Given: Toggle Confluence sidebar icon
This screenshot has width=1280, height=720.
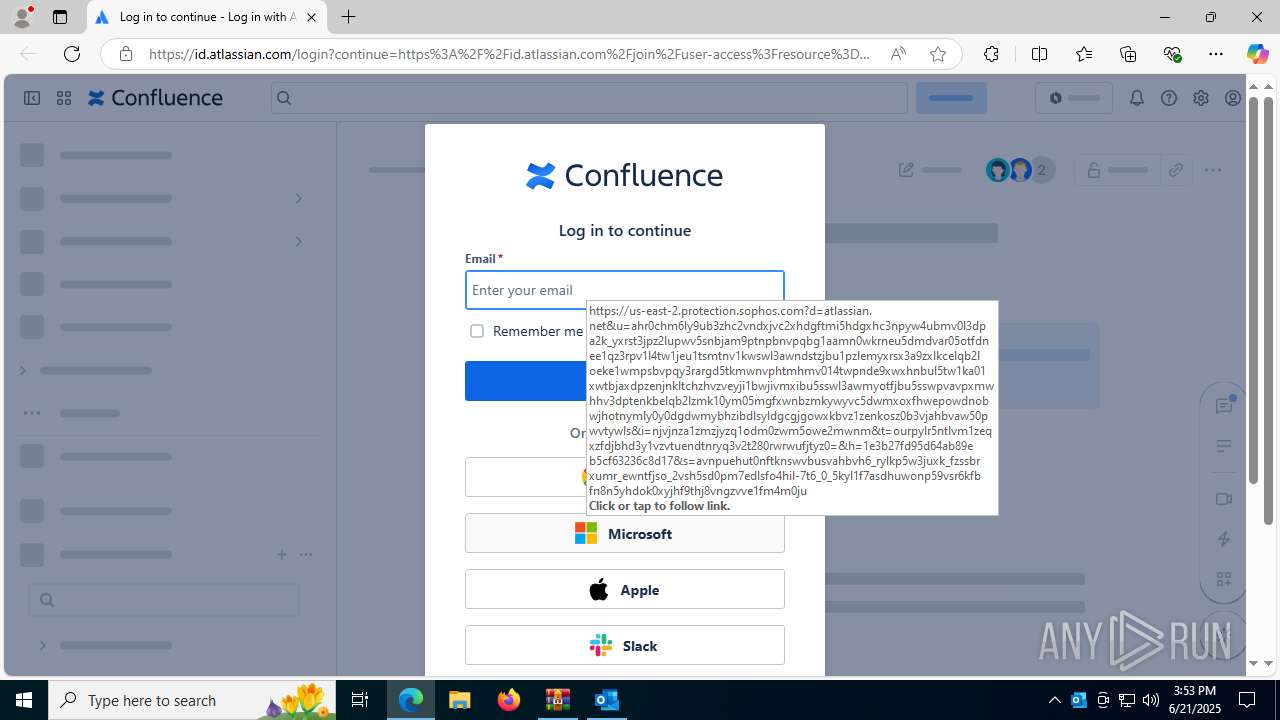Looking at the screenshot, I should coord(32,98).
